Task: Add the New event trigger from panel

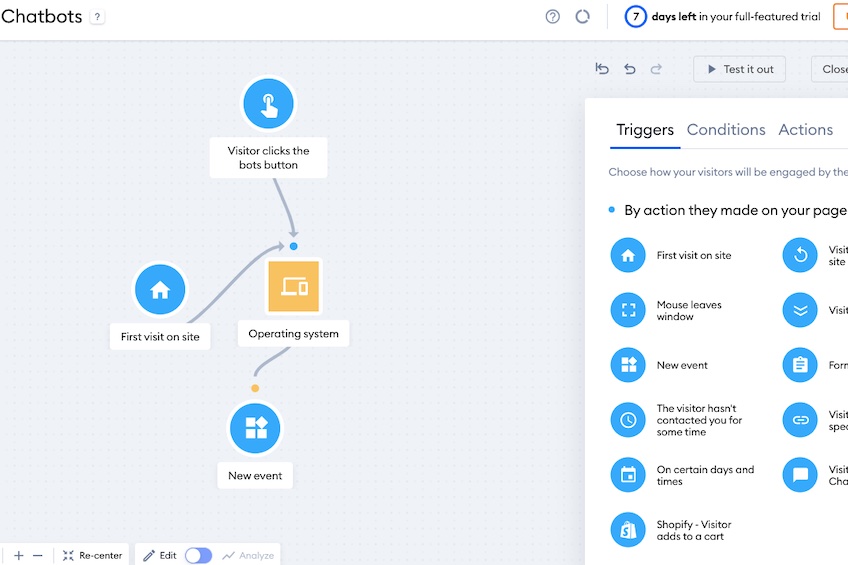Action: [628, 365]
